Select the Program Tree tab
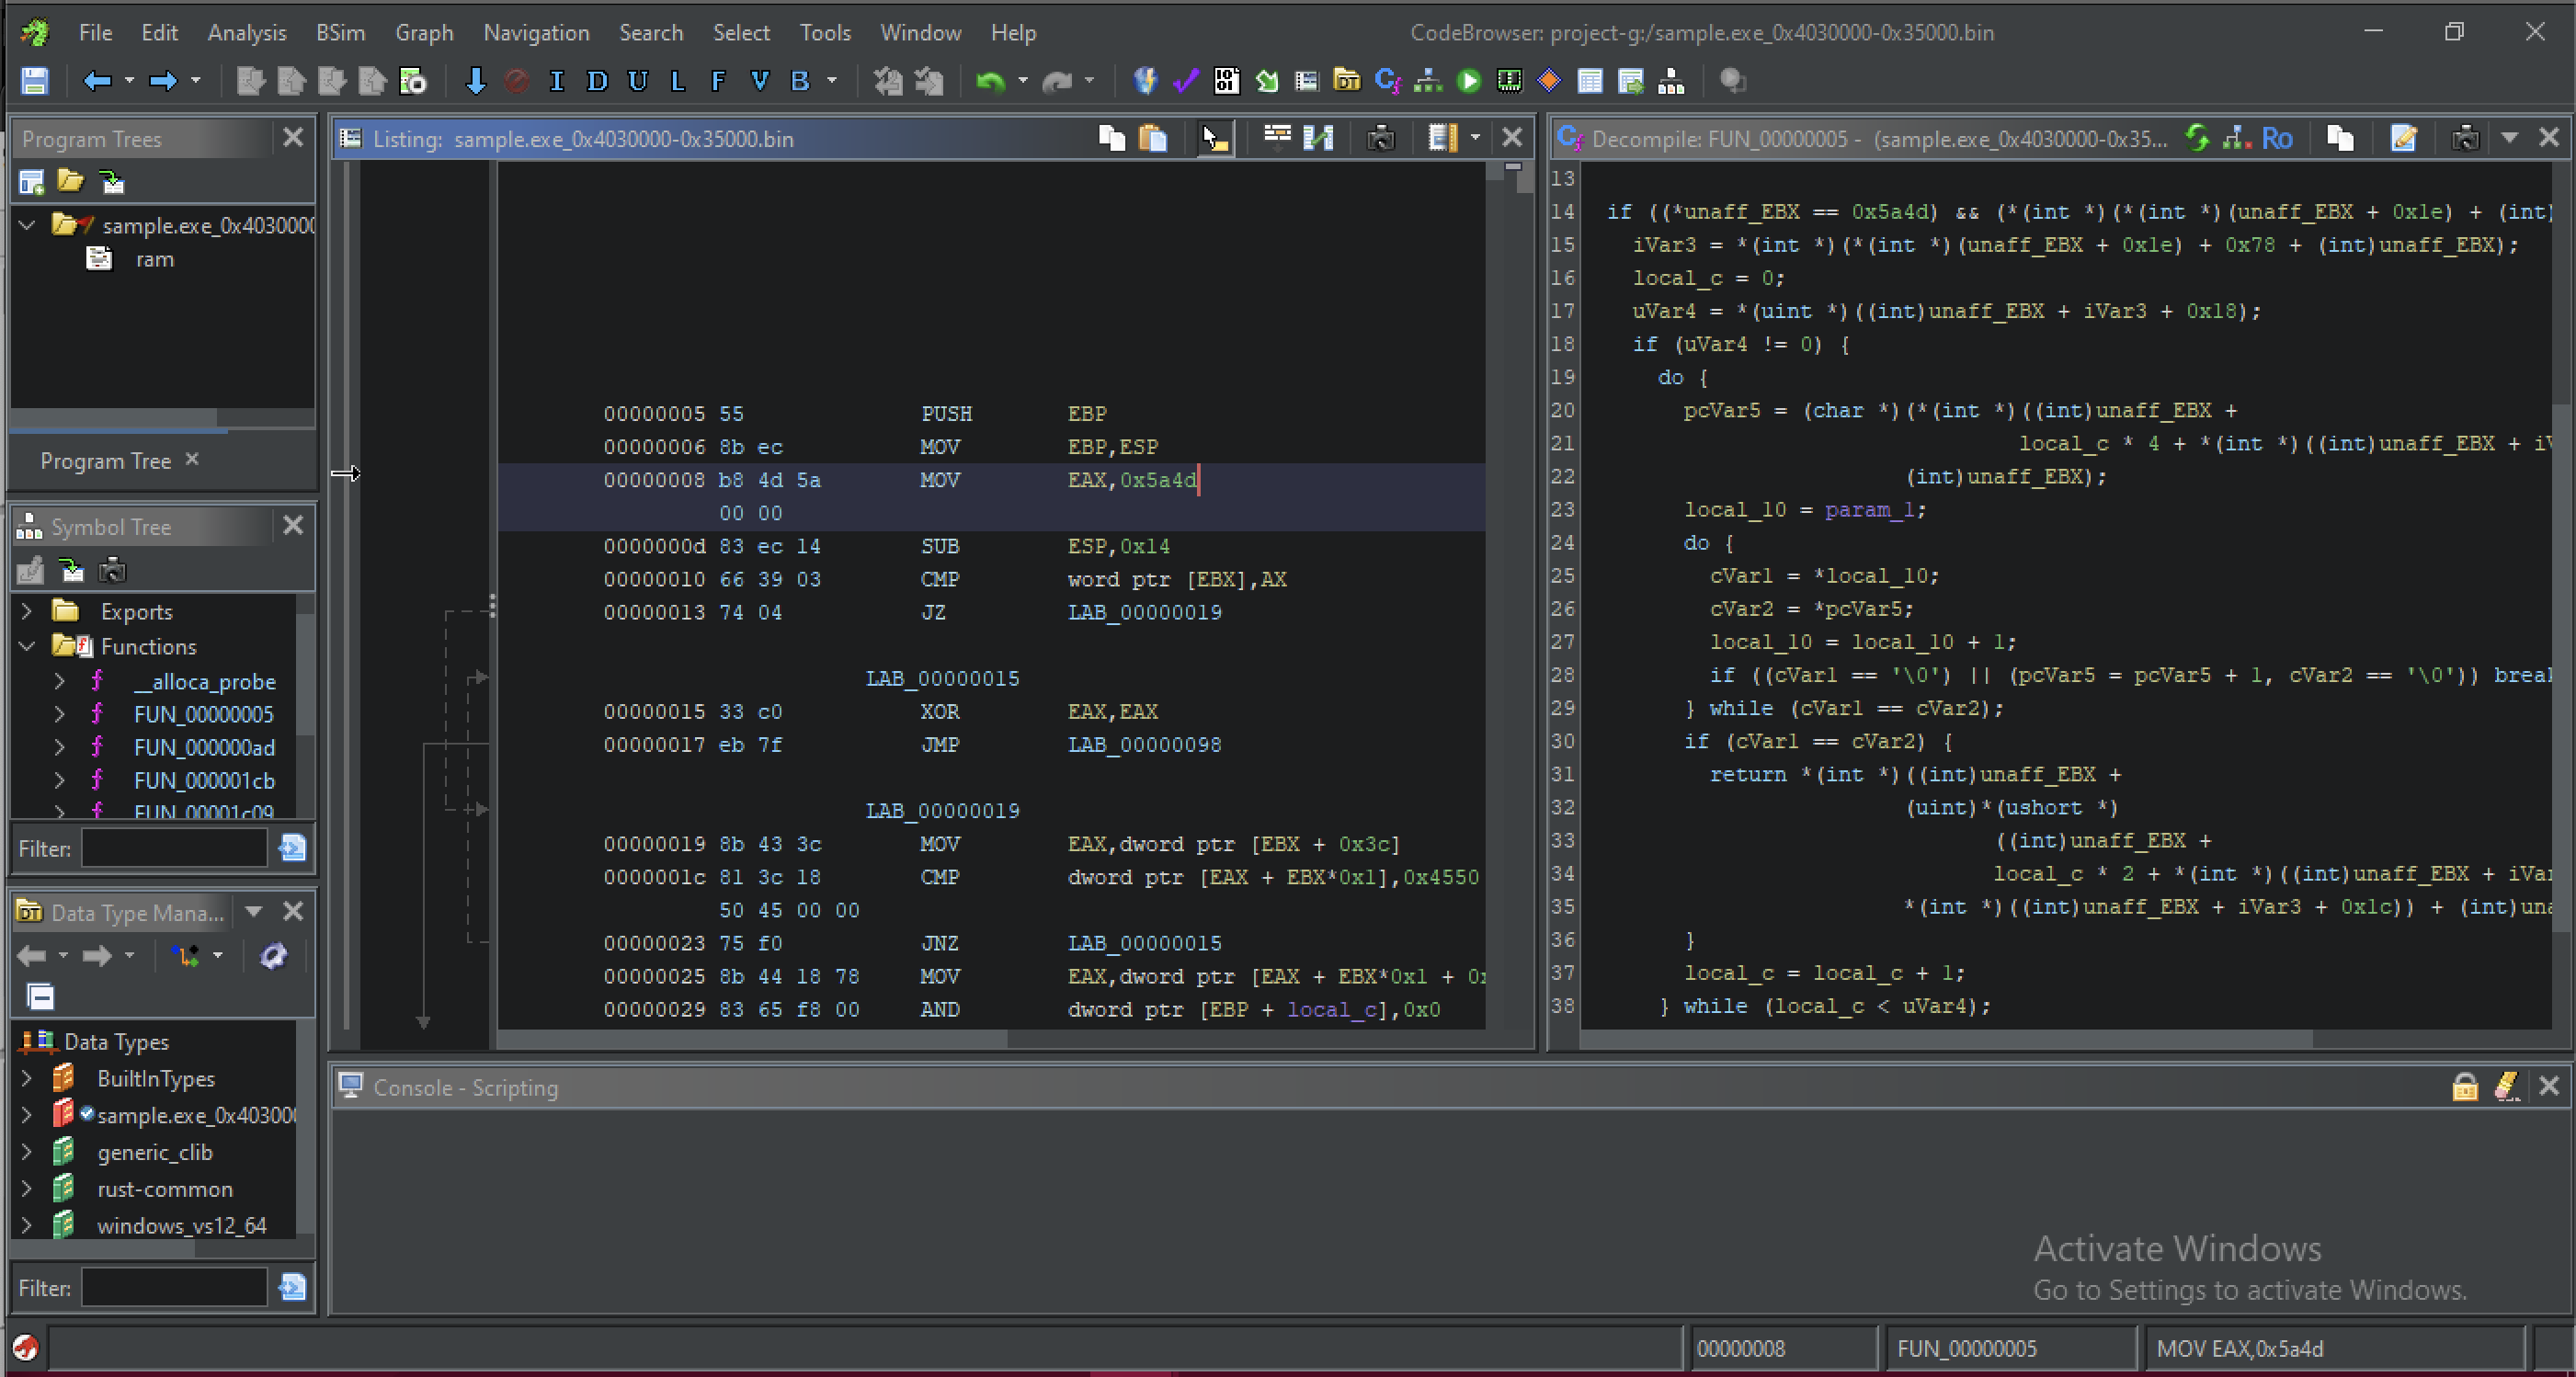The width and height of the screenshot is (2576, 1377). 106,461
